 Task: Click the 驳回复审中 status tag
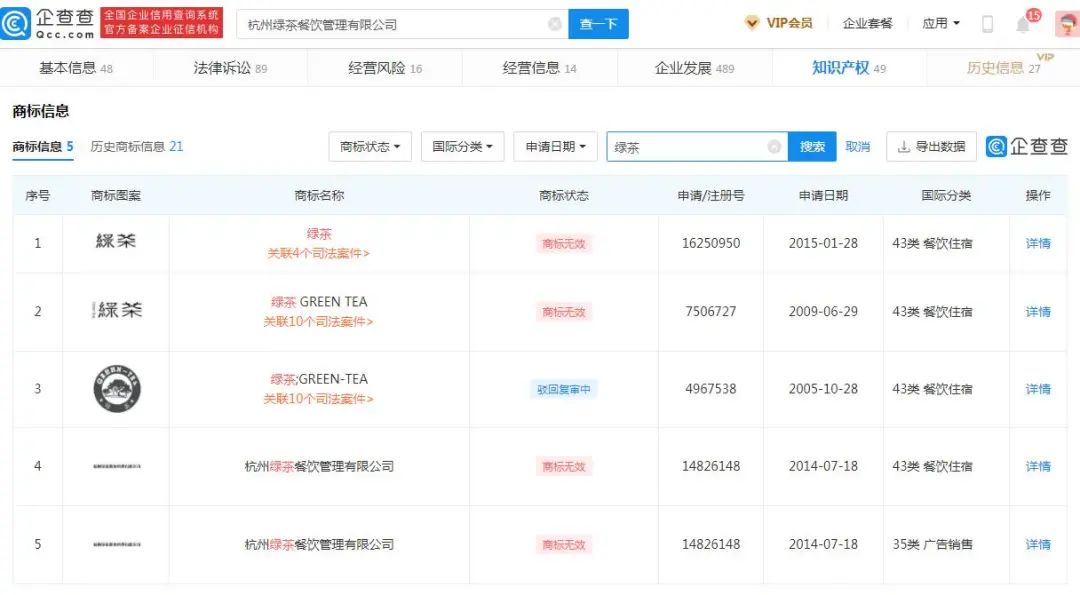click(x=563, y=389)
